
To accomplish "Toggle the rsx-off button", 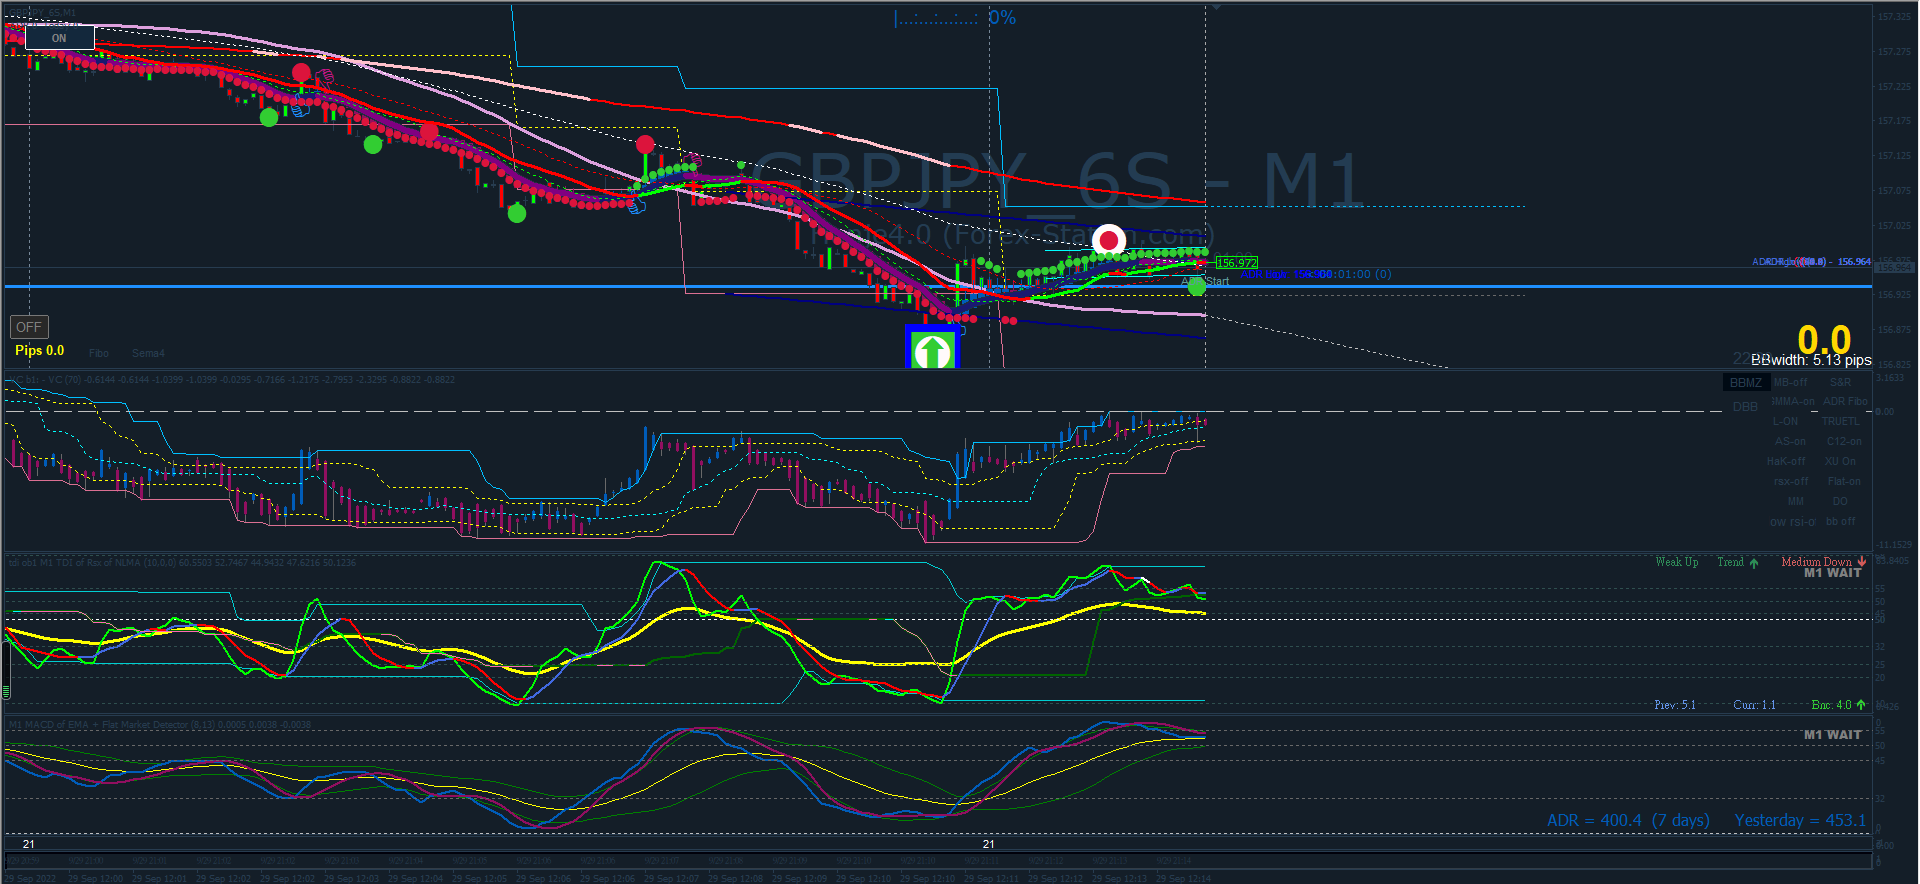I will click(1791, 482).
